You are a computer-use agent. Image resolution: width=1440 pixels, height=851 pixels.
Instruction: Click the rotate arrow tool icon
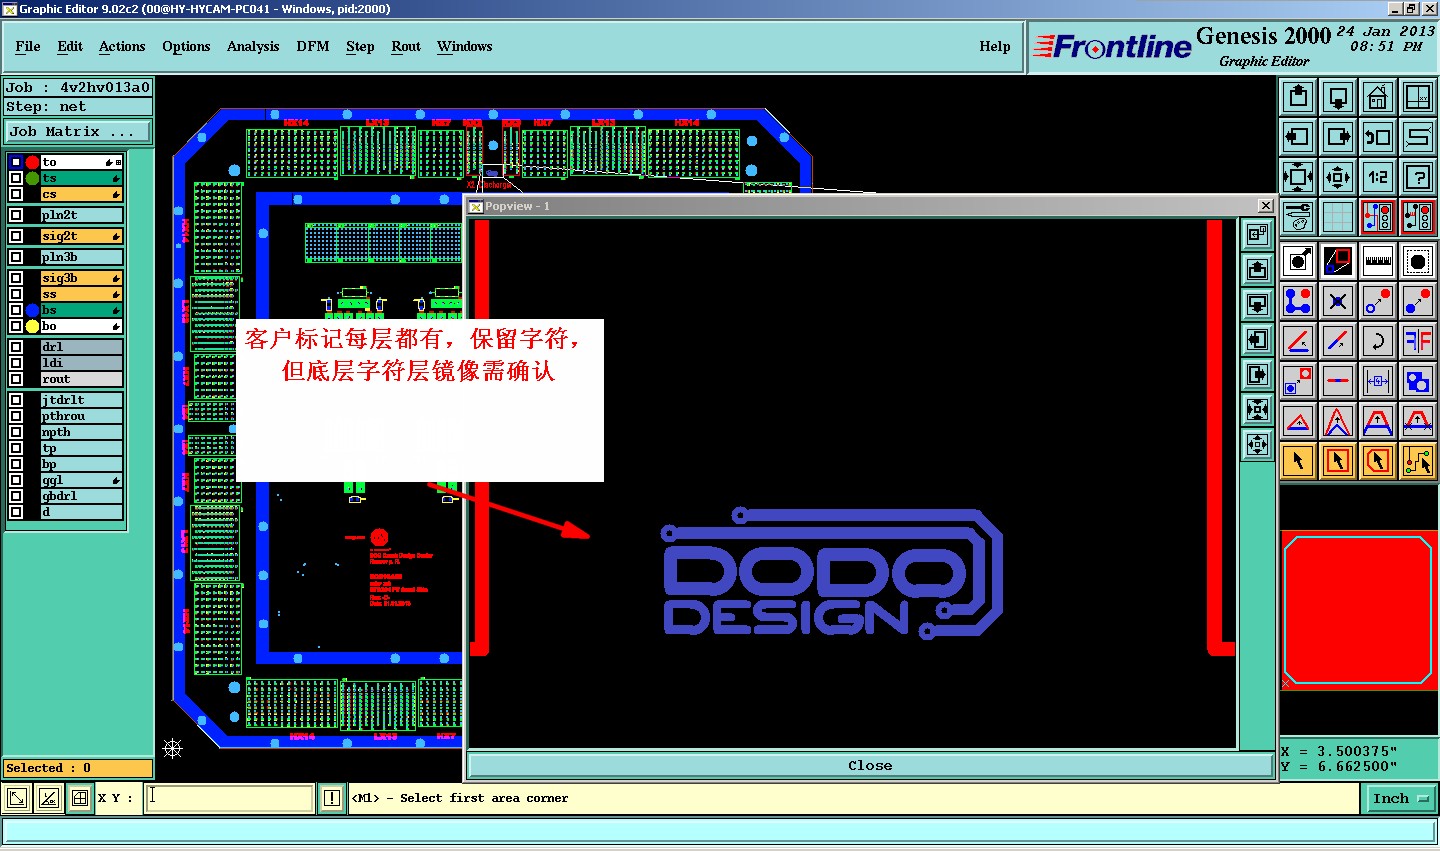[x=1378, y=341]
